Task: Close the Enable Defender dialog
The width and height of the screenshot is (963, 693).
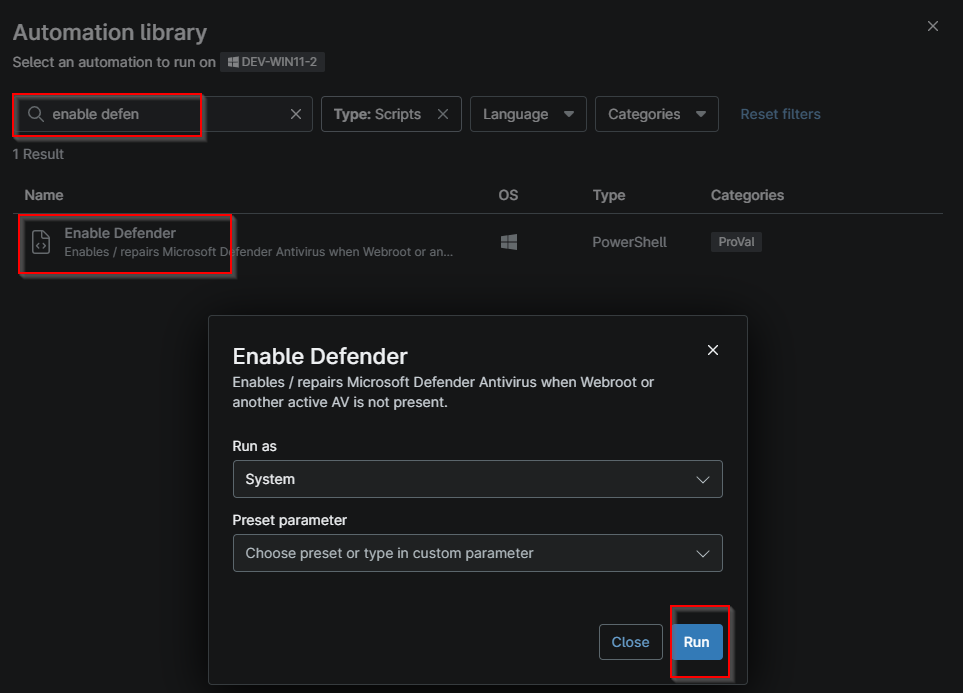Action: coord(712,350)
